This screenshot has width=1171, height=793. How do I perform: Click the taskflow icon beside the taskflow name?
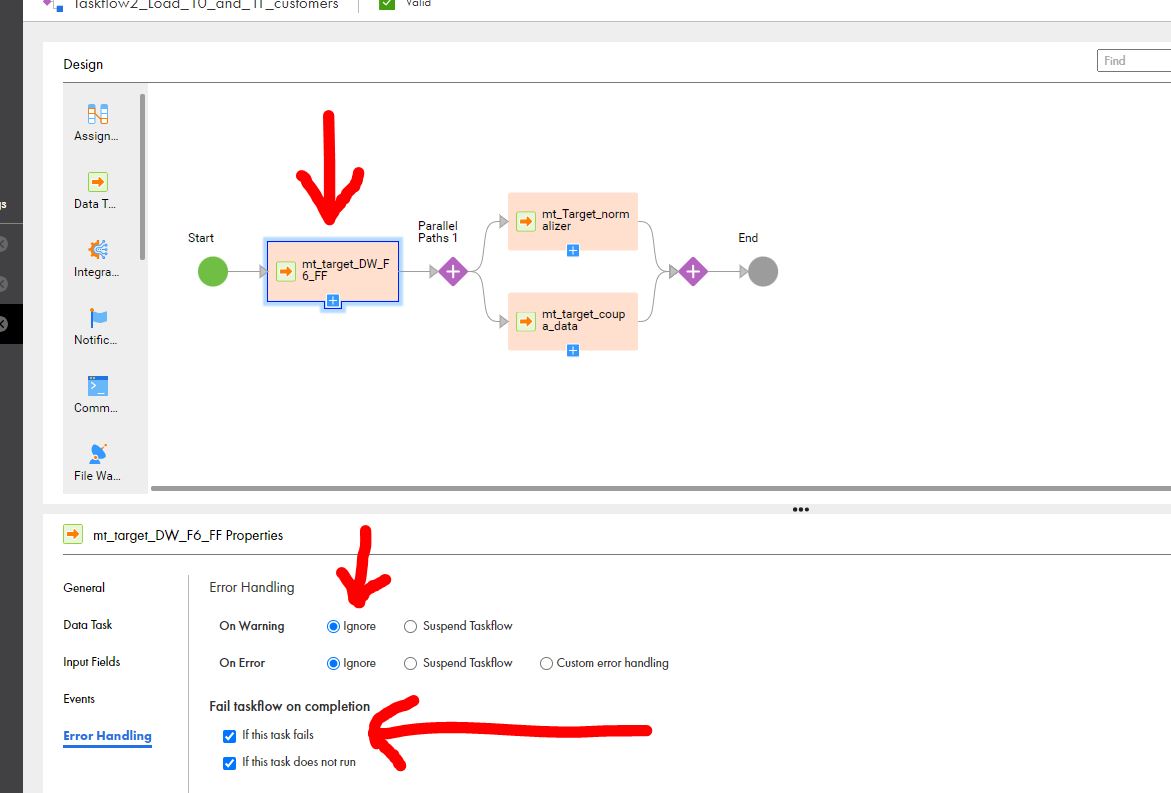coord(53,4)
